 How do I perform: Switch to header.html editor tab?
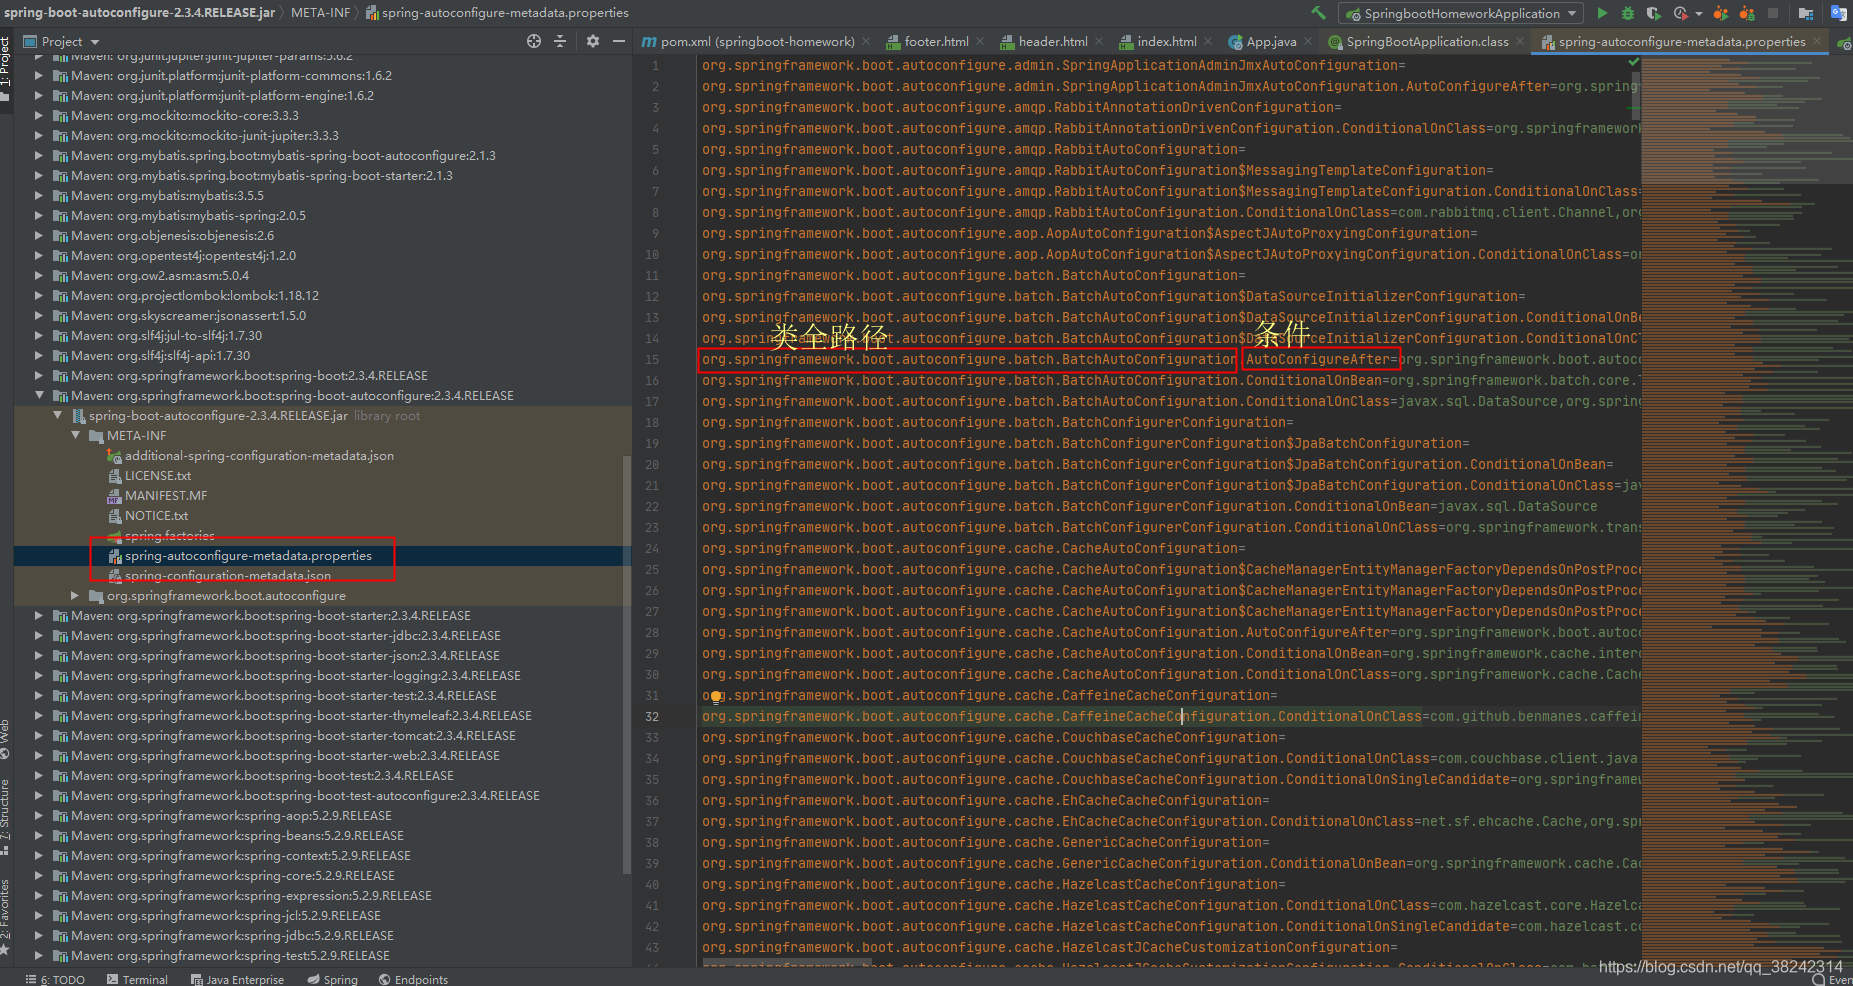click(1053, 41)
